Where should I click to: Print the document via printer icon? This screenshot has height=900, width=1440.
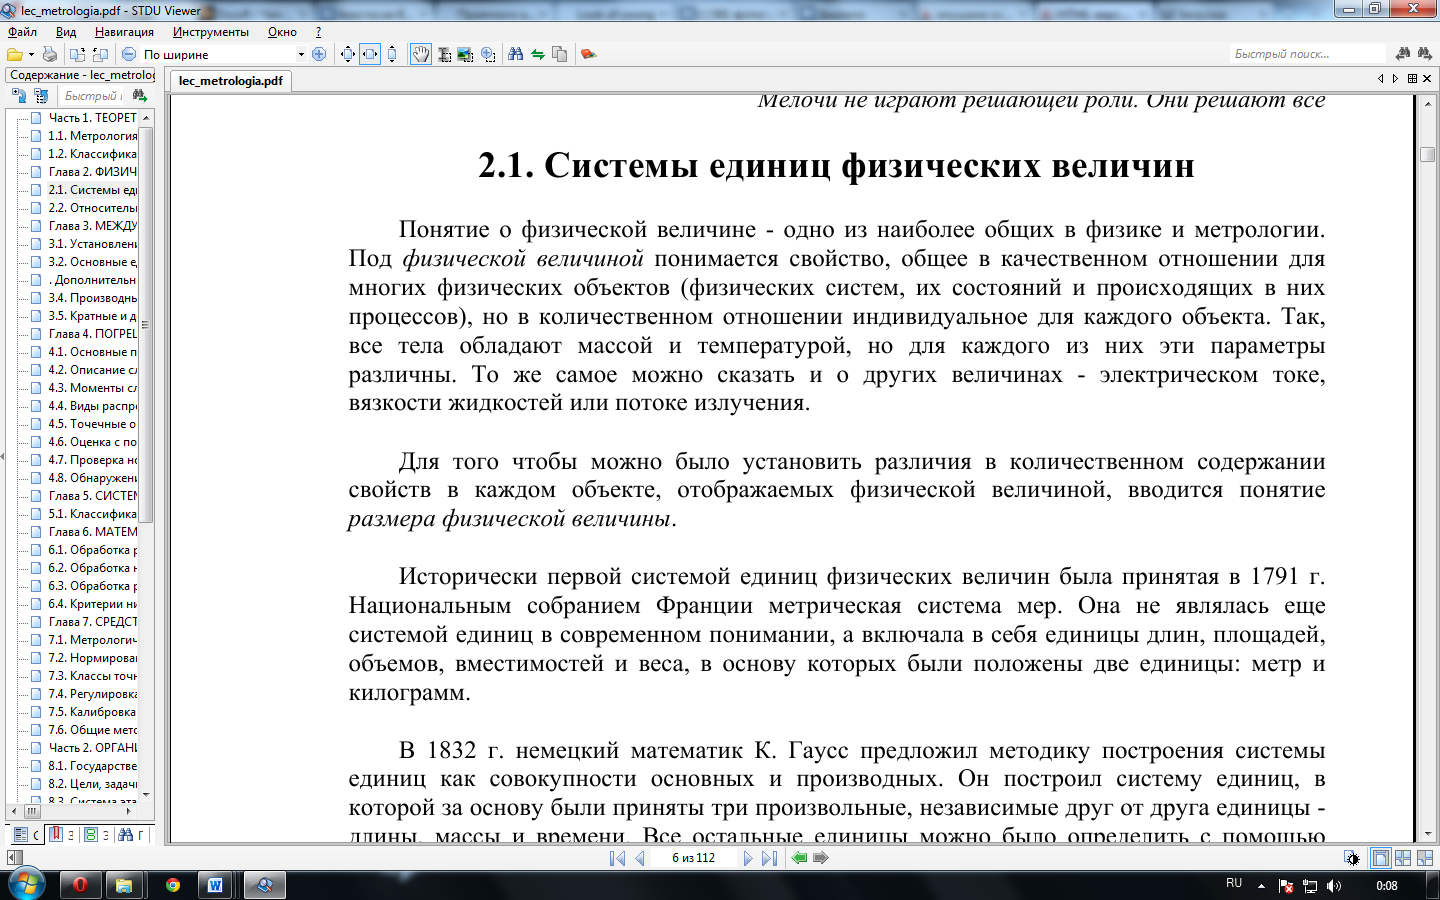pyautogui.click(x=50, y=54)
